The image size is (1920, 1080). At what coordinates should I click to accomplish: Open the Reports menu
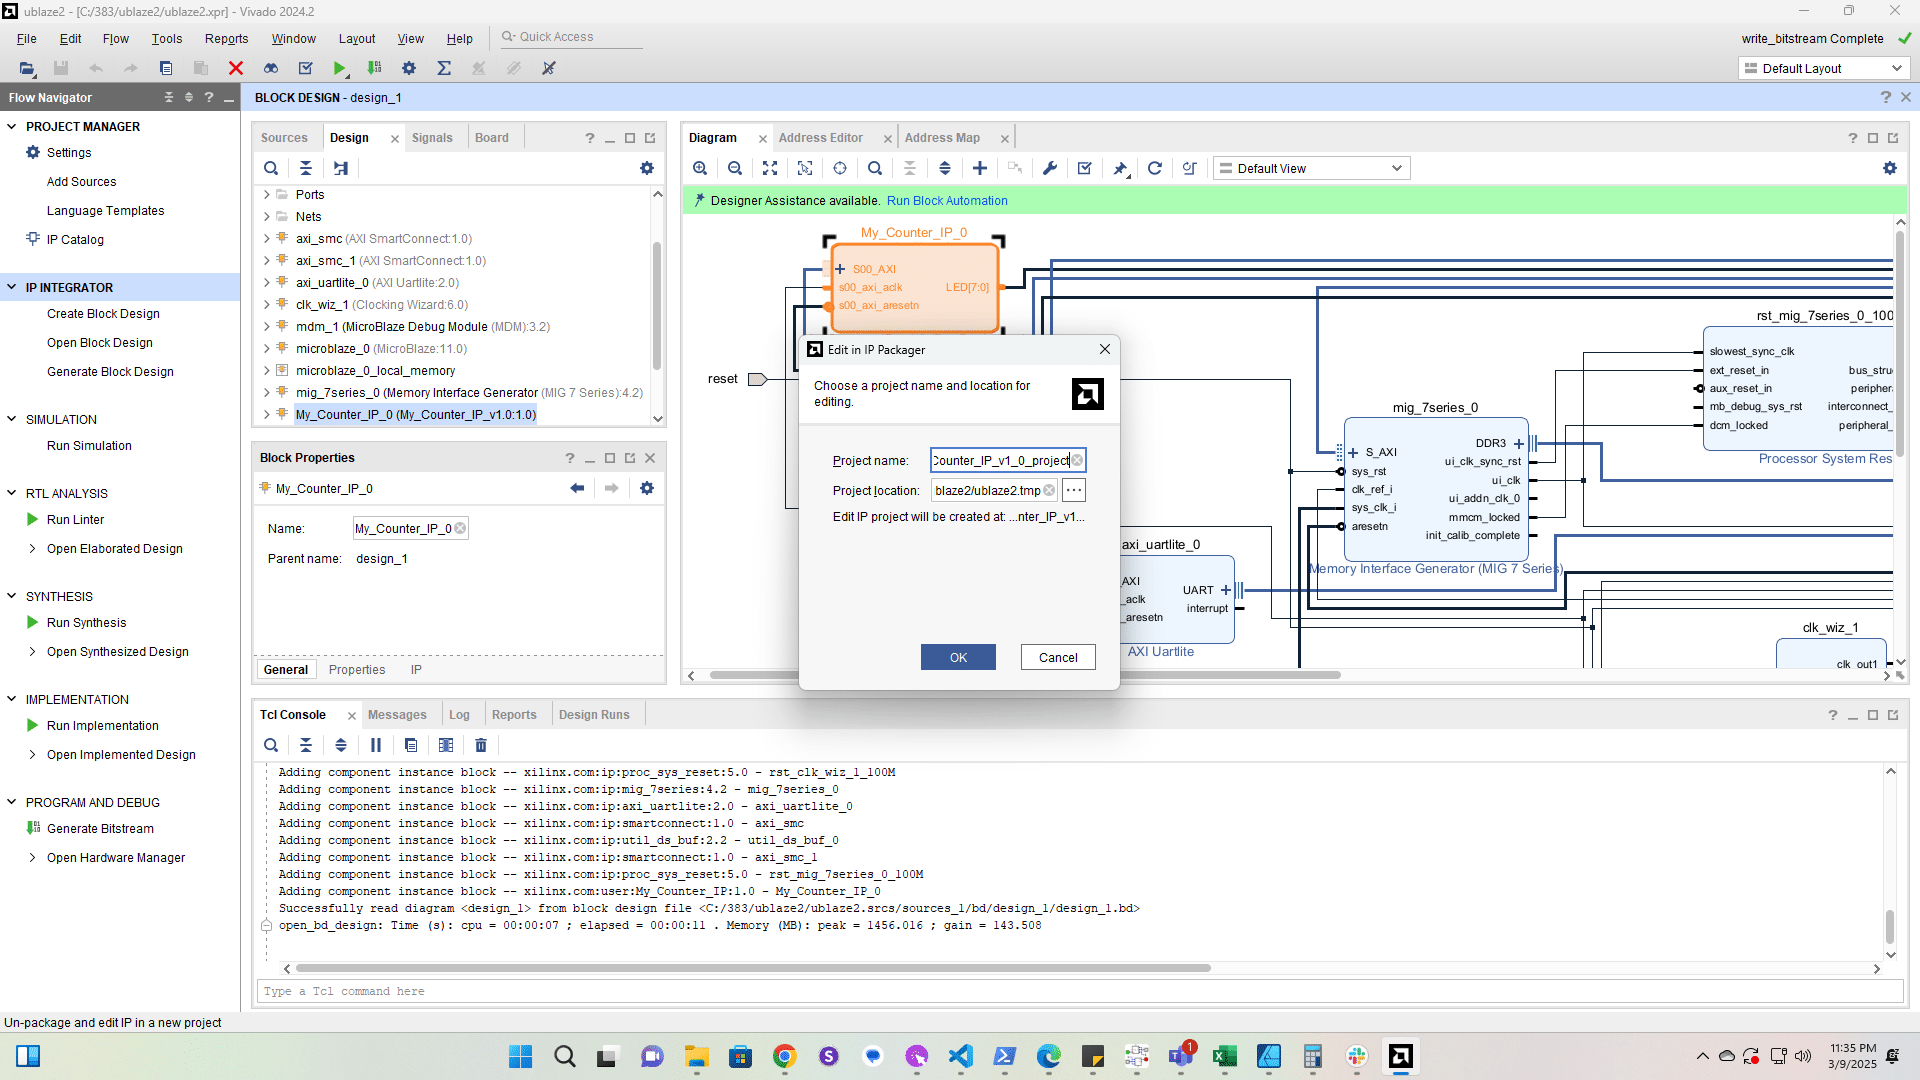click(226, 38)
